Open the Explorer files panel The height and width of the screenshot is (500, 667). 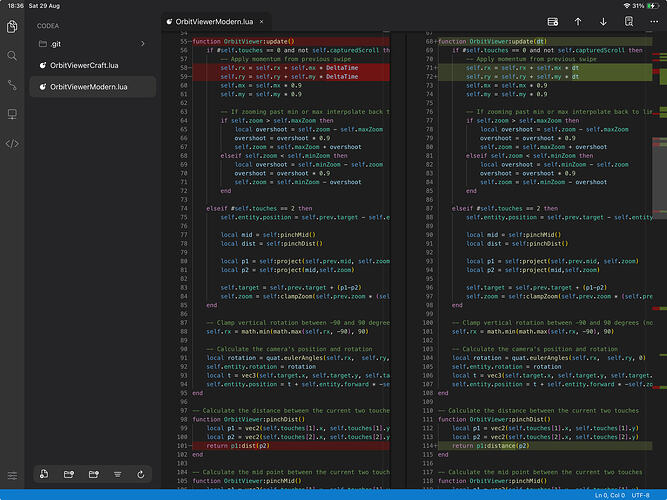[x=12, y=26]
